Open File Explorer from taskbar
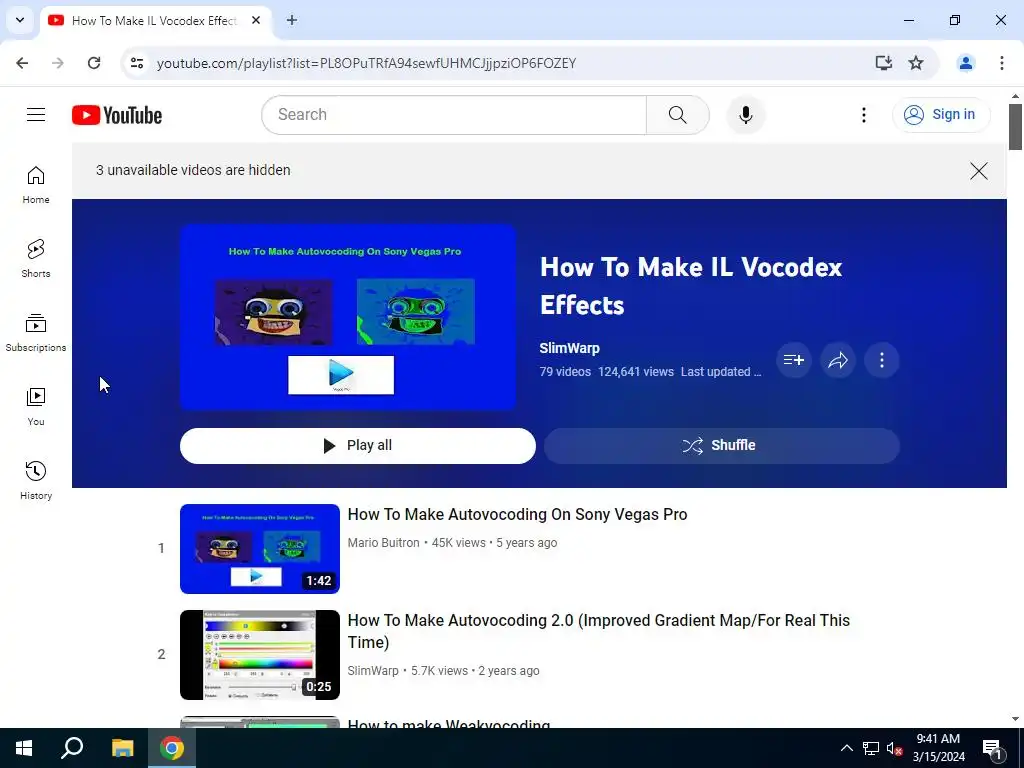The image size is (1024, 768). point(122,748)
